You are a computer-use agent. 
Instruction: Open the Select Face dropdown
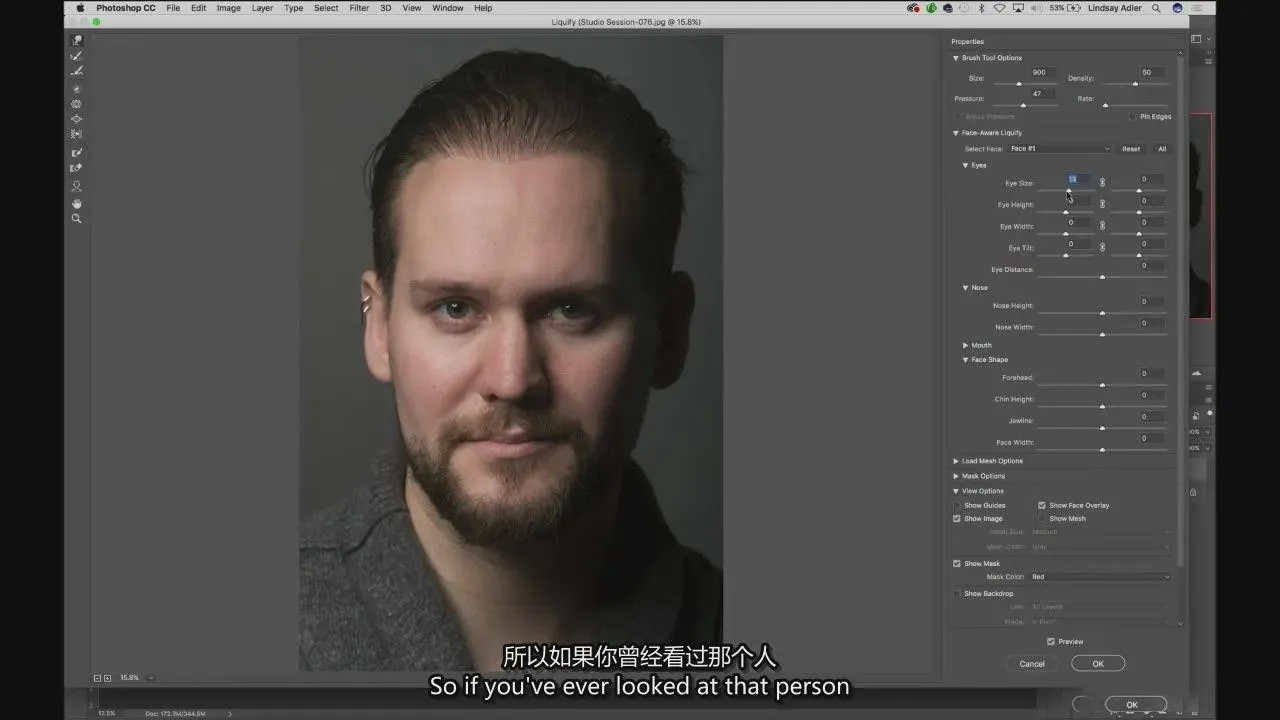click(x=1059, y=149)
